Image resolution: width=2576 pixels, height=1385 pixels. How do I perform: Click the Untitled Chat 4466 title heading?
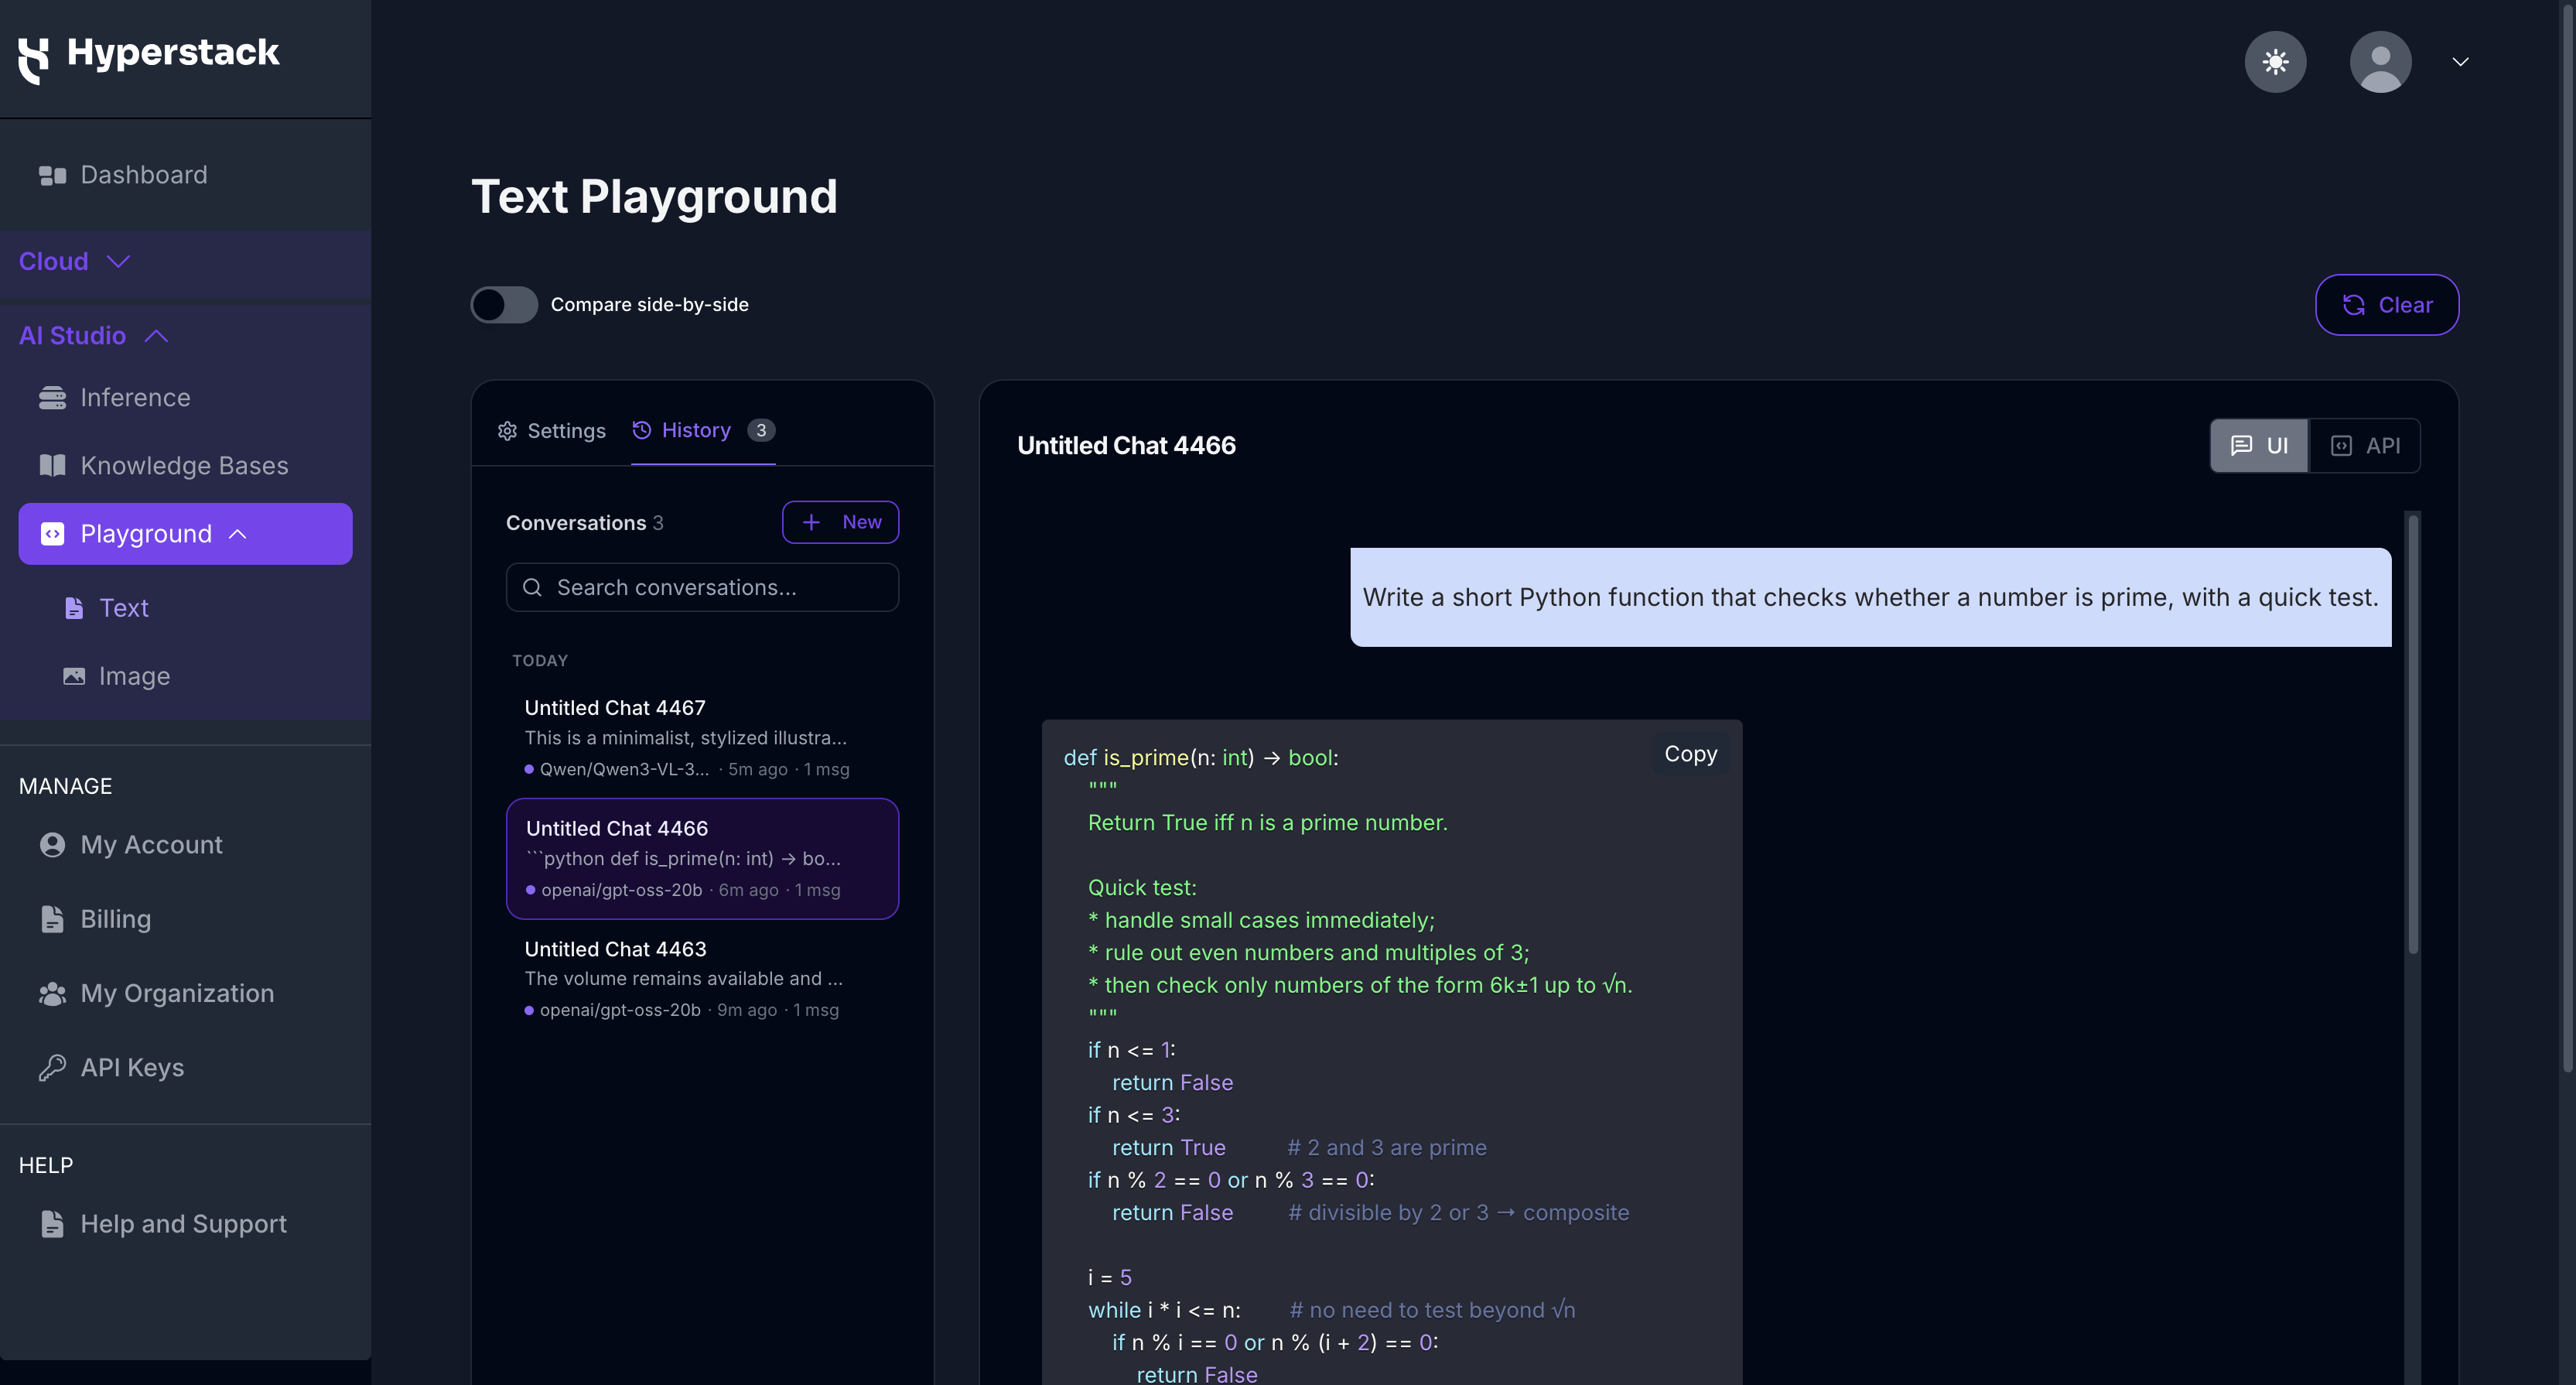[x=1126, y=446]
